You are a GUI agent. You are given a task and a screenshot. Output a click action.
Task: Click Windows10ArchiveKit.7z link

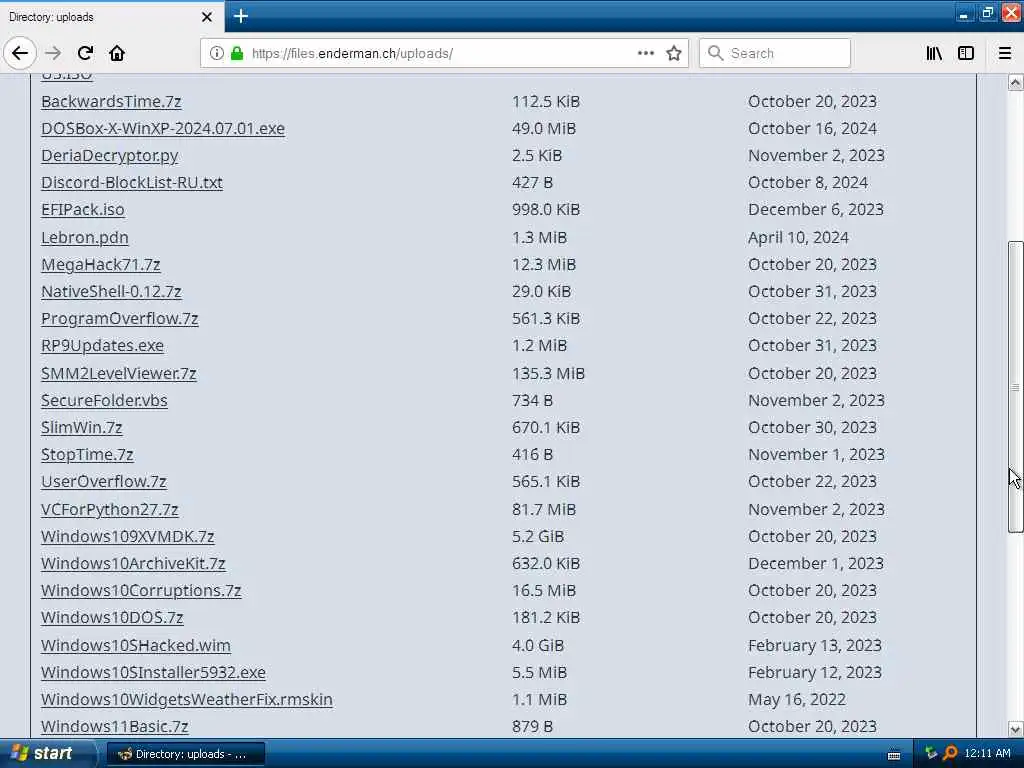(x=133, y=564)
